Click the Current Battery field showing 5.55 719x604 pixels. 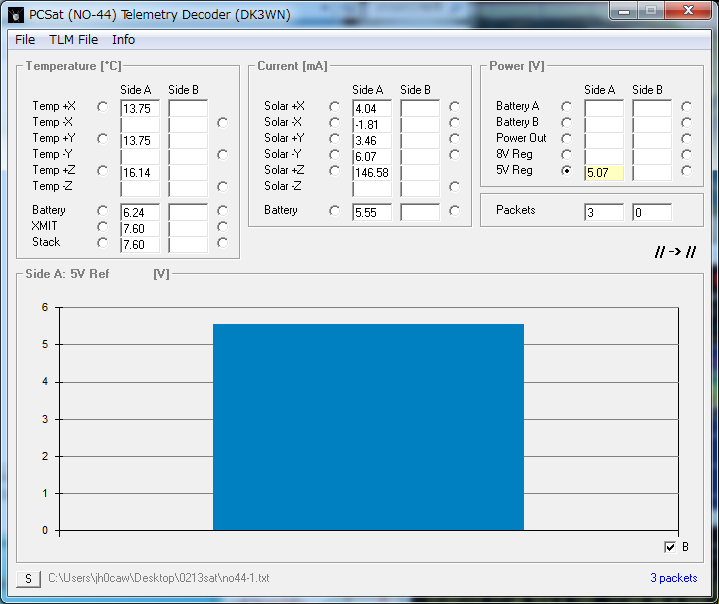click(x=372, y=212)
